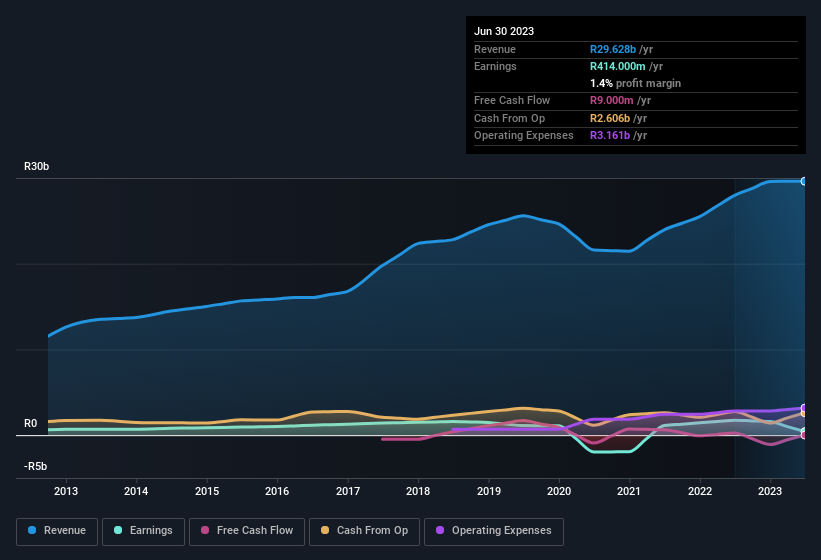The height and width of the screenshot is (560, 821).
Task: Click the orange Cash From Op legend dot
Action: coord(325,530)
